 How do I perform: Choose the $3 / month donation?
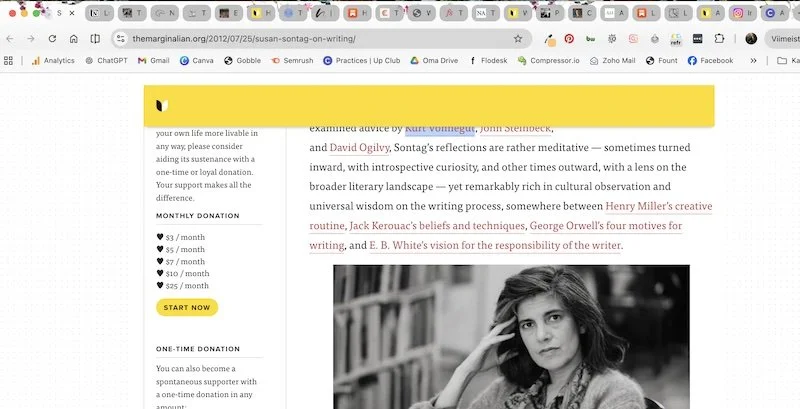(x=181, y=237)
